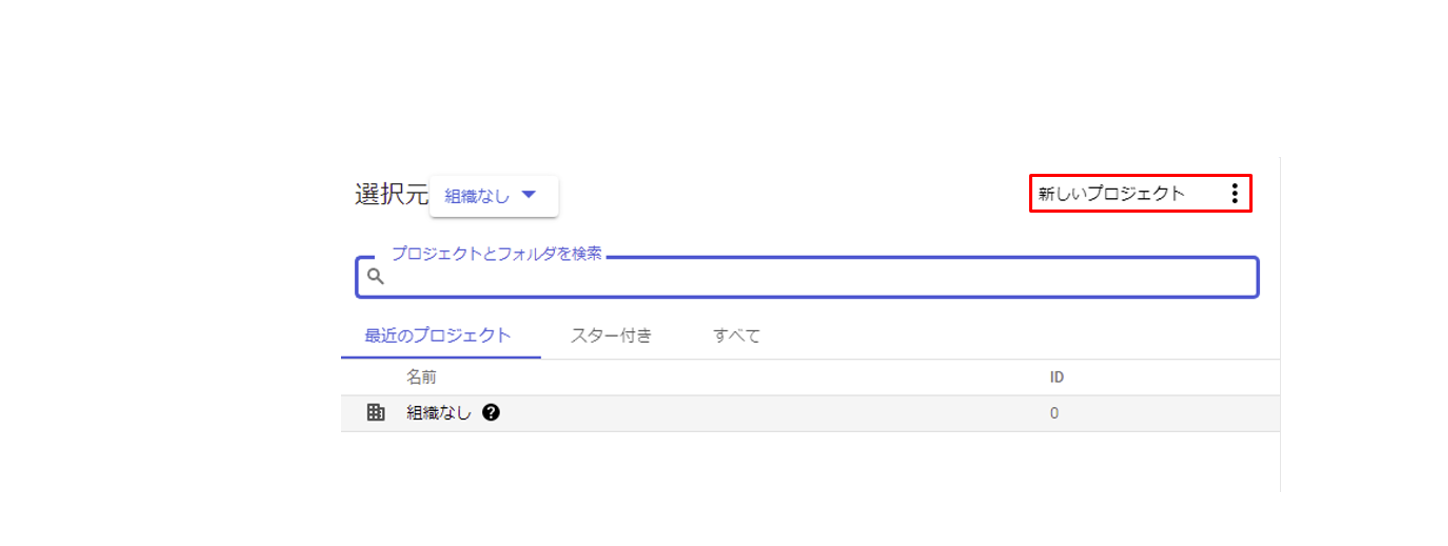Open the three-dot more options menu

pos(1234,194)
